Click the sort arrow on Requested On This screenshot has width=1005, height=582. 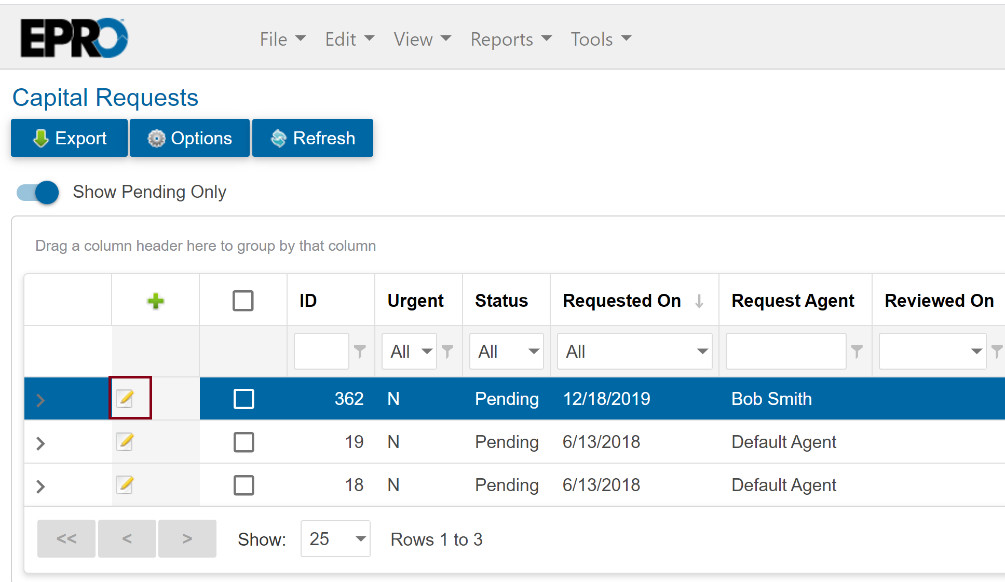click(x=699, y=301)
